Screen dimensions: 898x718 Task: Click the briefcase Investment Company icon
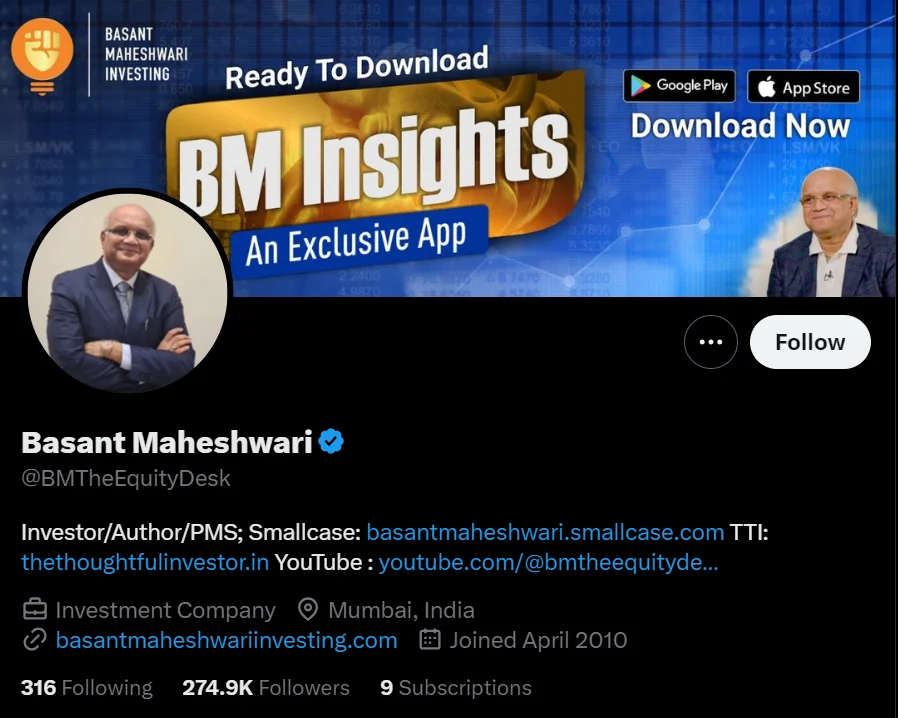[35, 610]
